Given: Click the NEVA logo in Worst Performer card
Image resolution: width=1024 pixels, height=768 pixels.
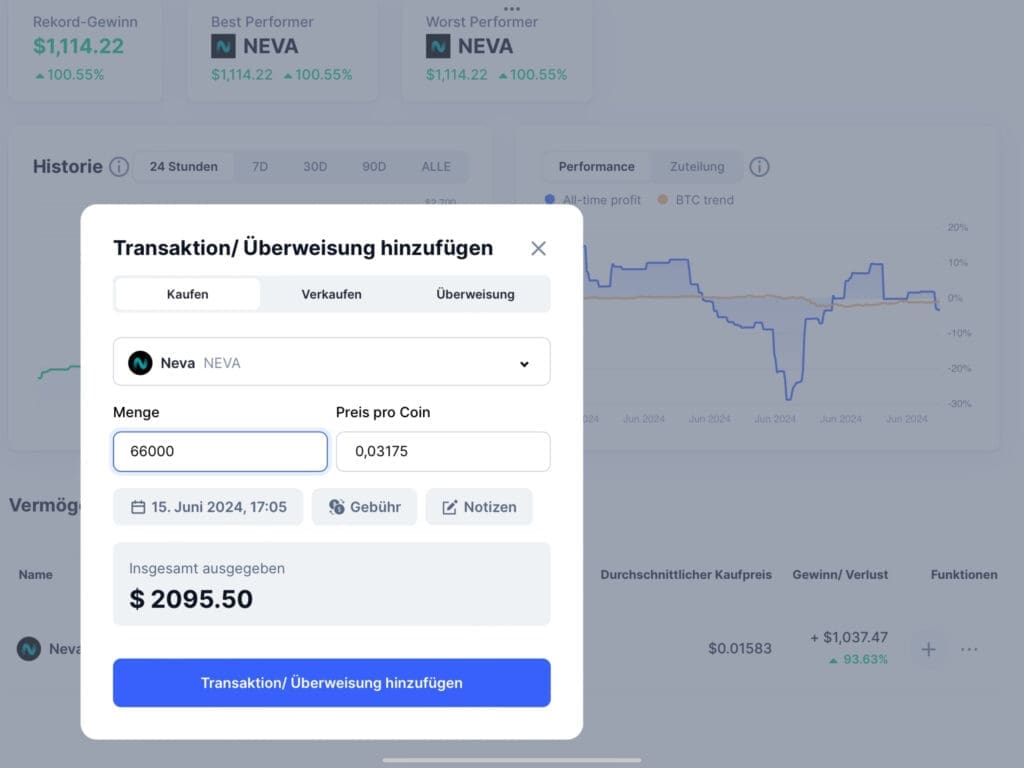Looking at the screenshot, I should click(437, 46).
